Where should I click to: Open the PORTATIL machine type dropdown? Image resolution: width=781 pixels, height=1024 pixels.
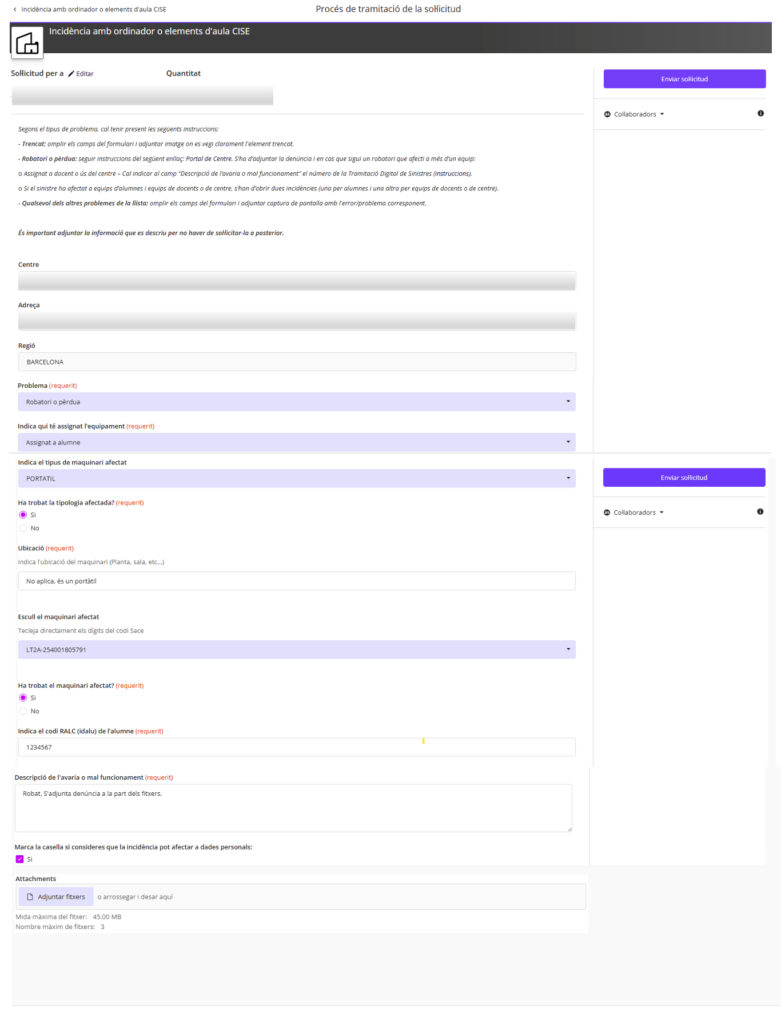[x=296, y=479]
